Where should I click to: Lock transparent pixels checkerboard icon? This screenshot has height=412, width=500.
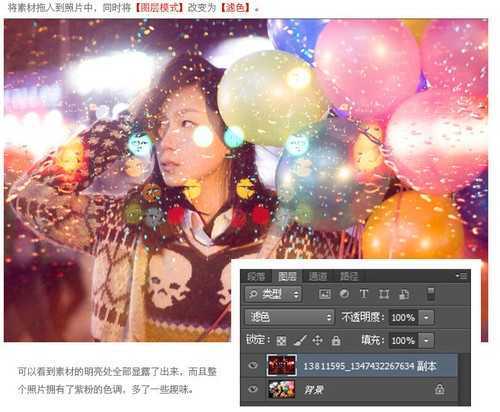(281, 341)
